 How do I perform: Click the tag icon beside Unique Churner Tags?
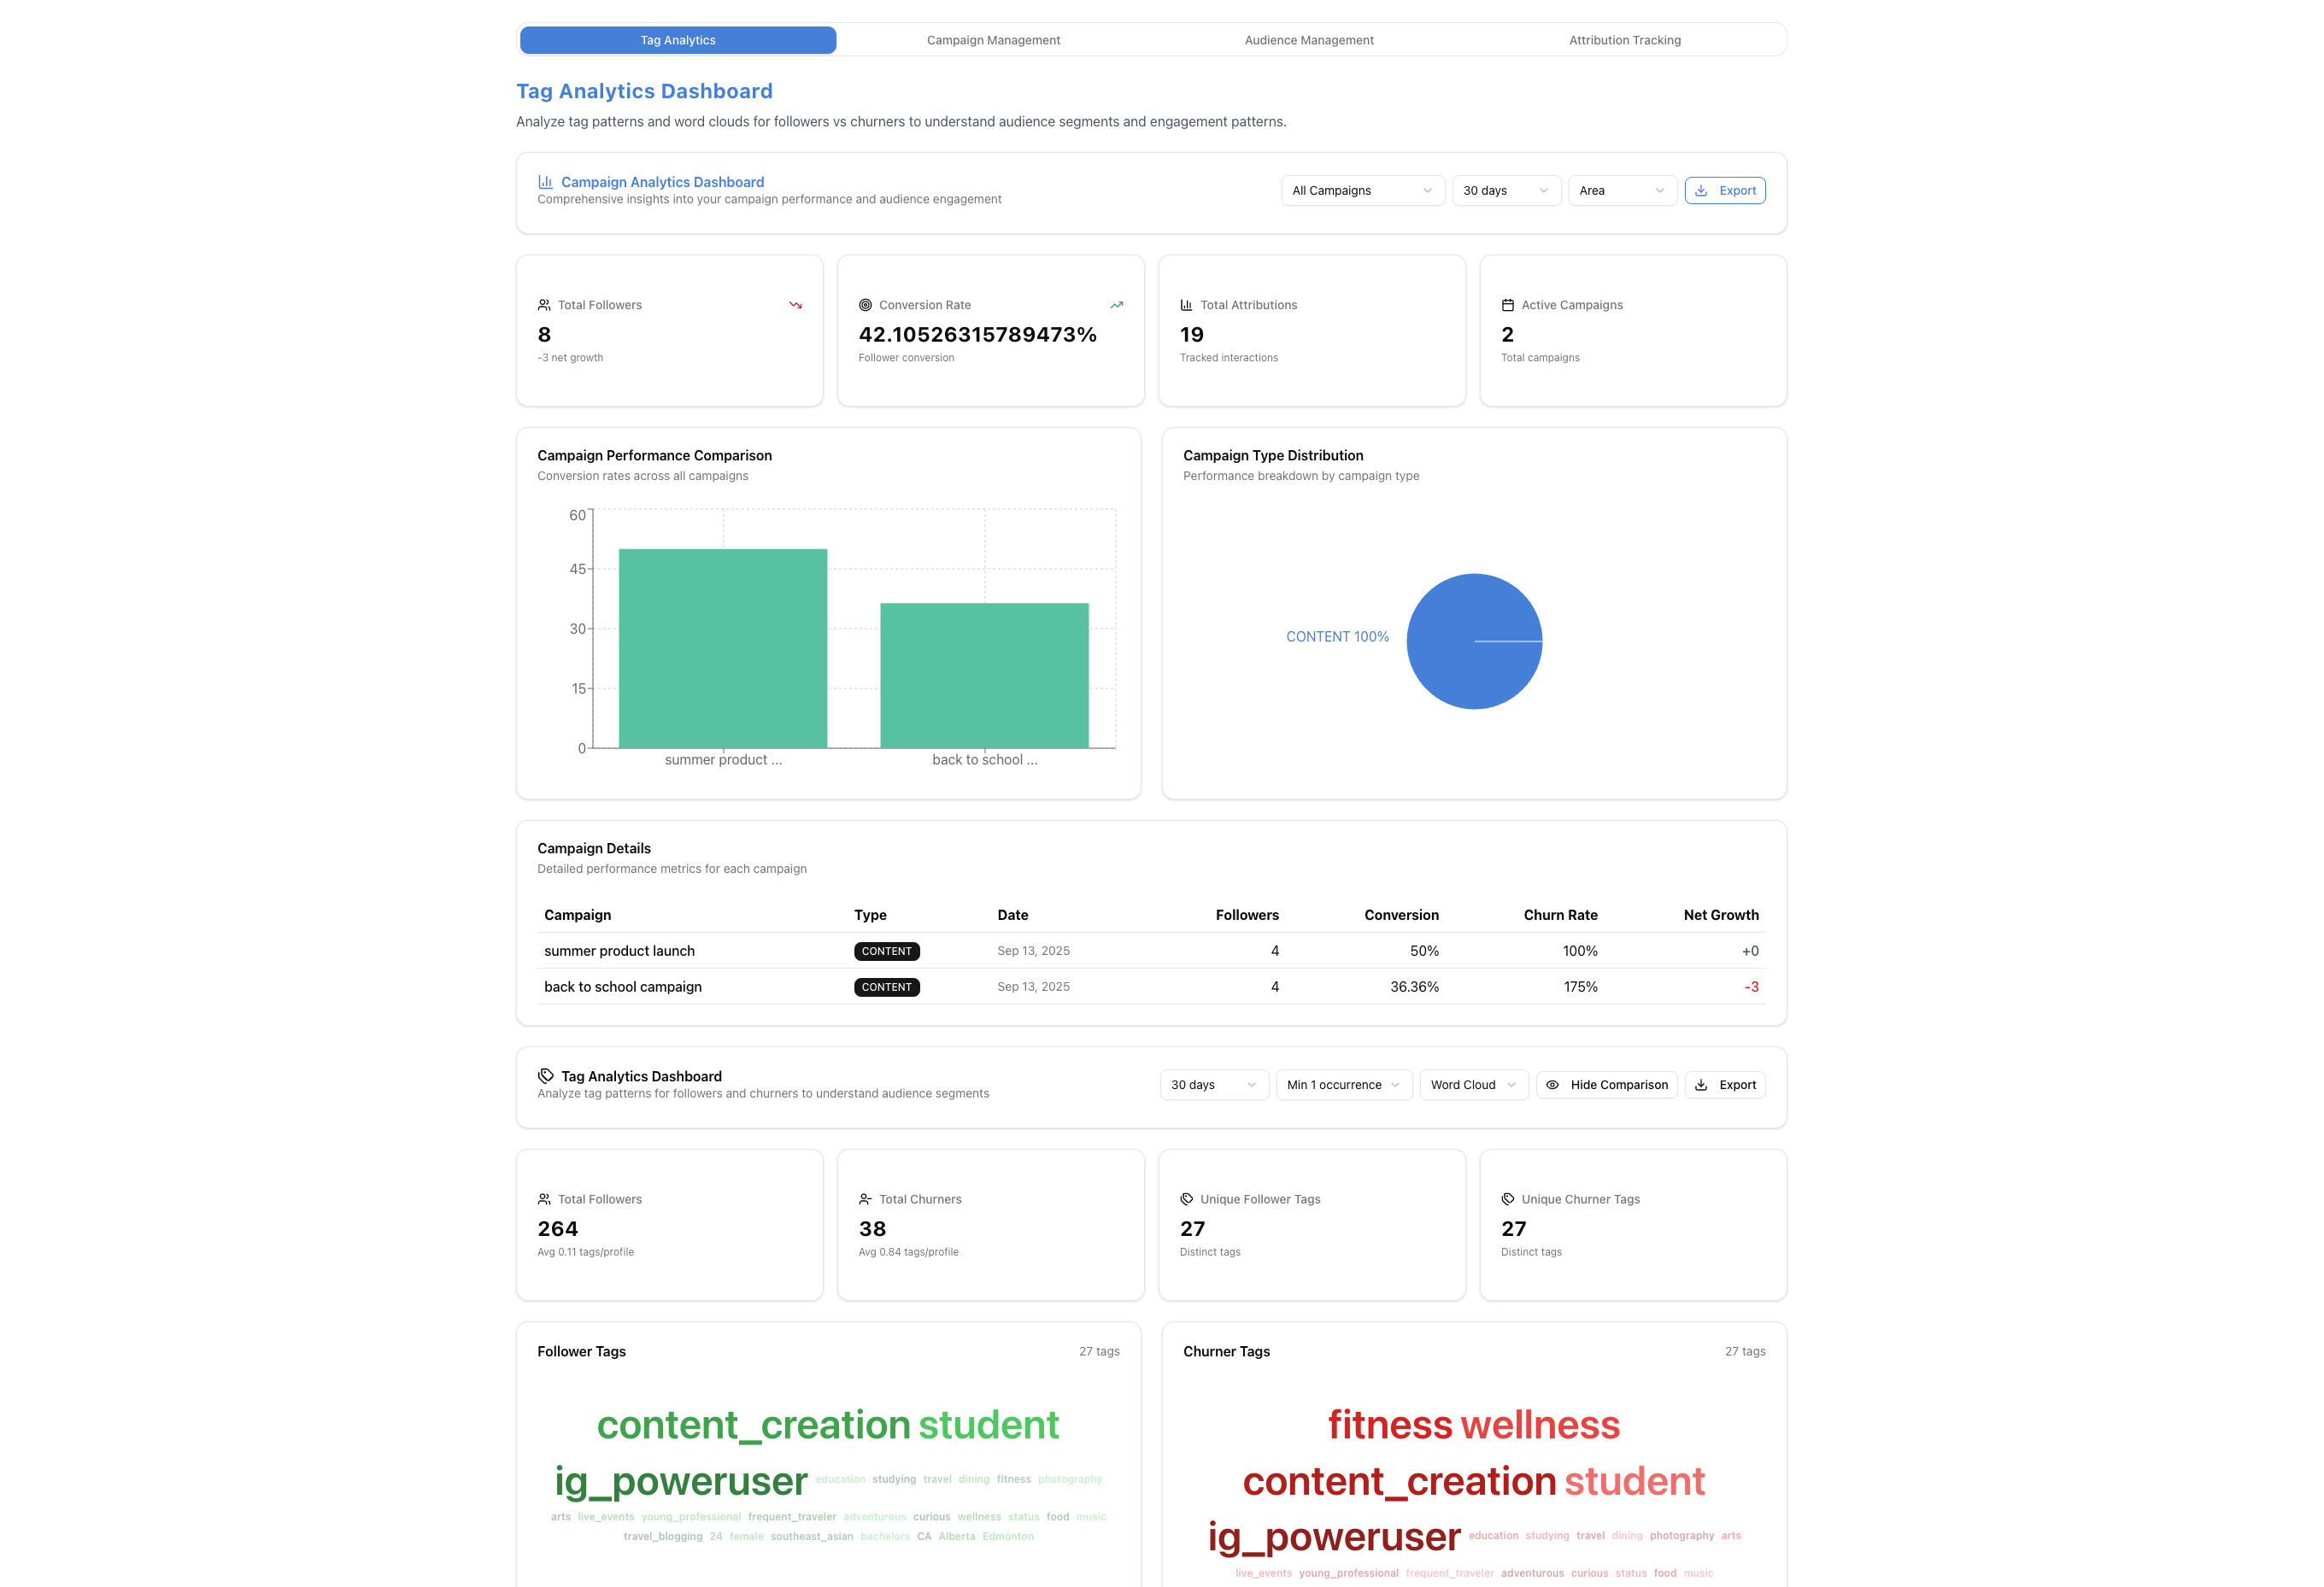pyautogui.click(x=1507, y=1199)
